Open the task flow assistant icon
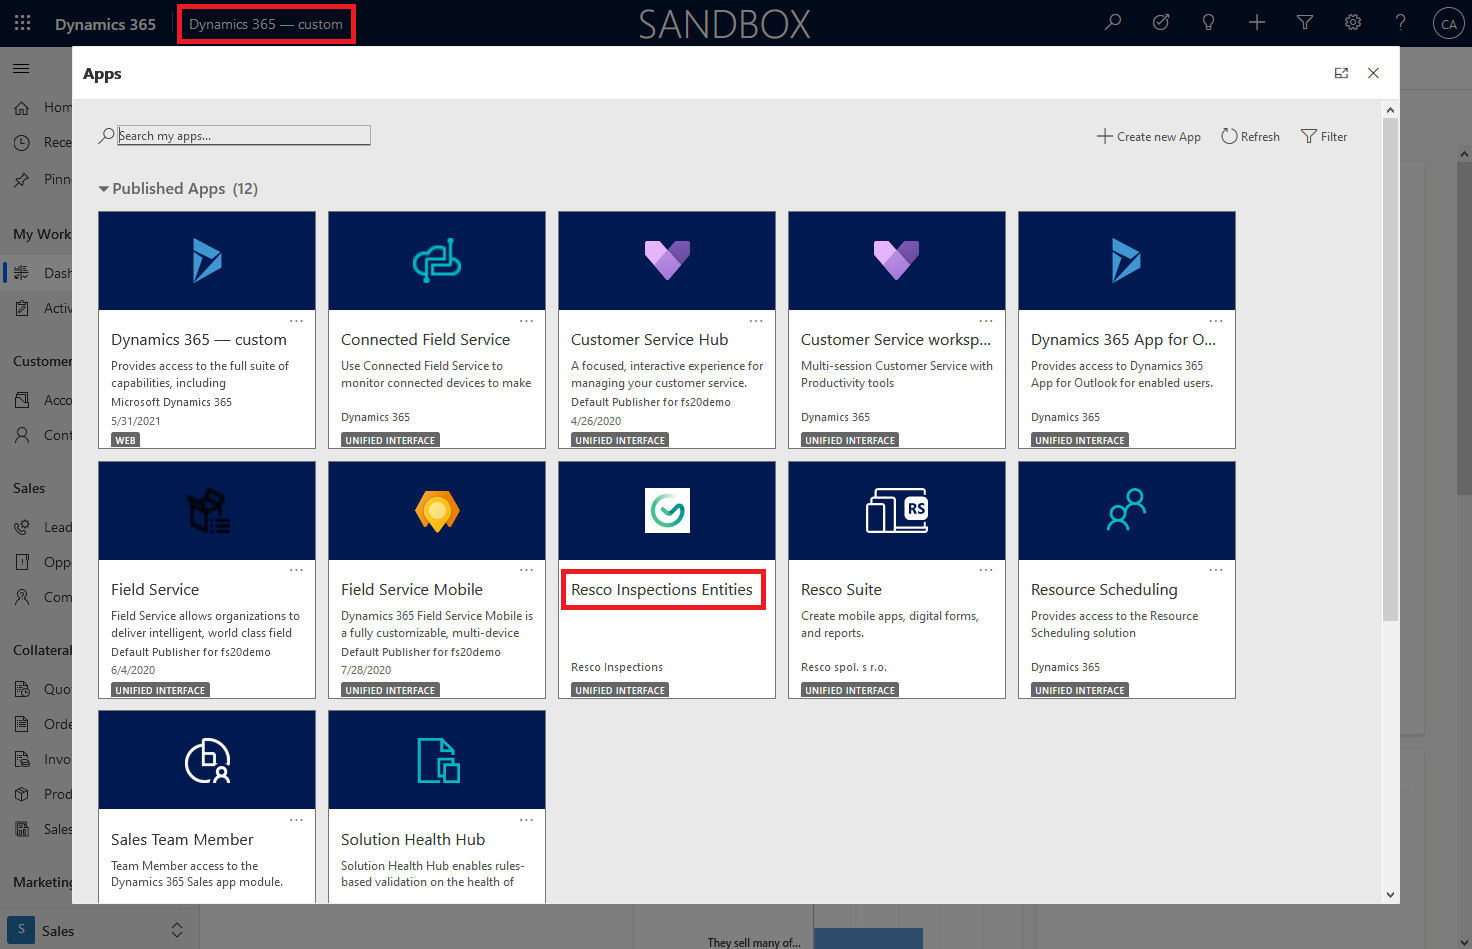Screen dimensions: 1472x949 pos(1161,23)
